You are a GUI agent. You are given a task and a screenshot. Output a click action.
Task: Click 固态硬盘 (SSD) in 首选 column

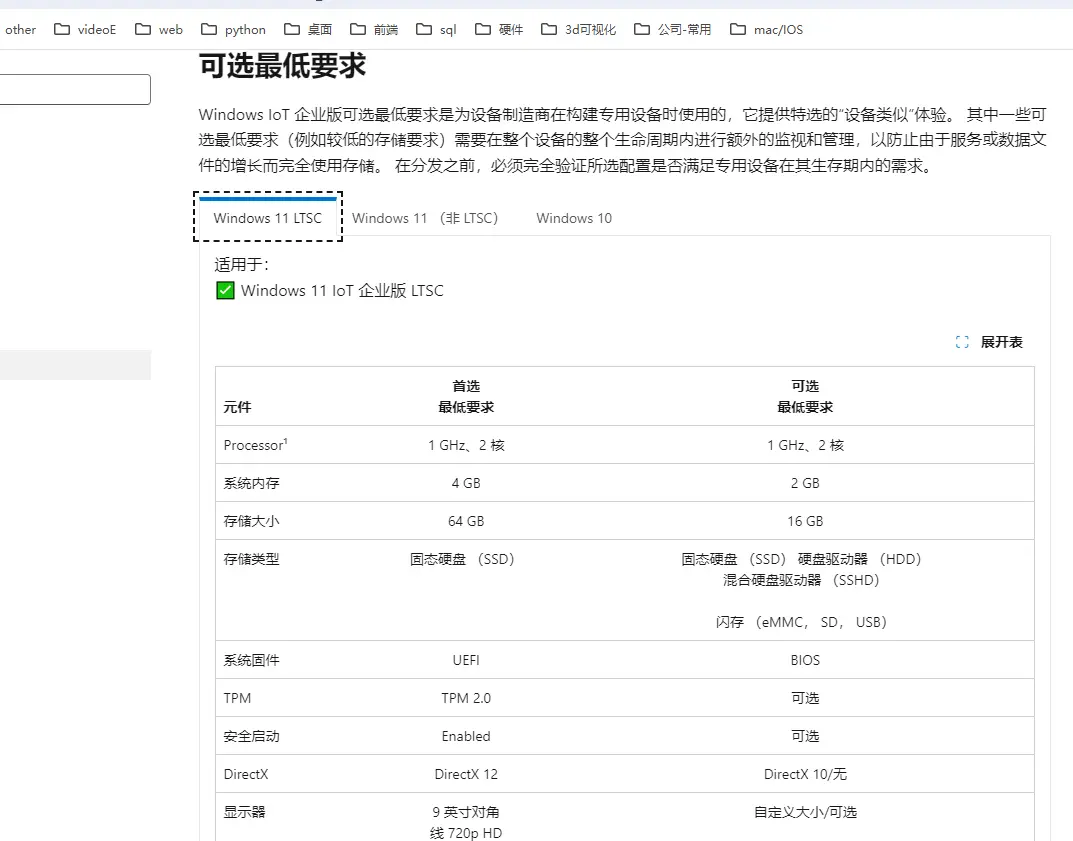tap(463, 559)
